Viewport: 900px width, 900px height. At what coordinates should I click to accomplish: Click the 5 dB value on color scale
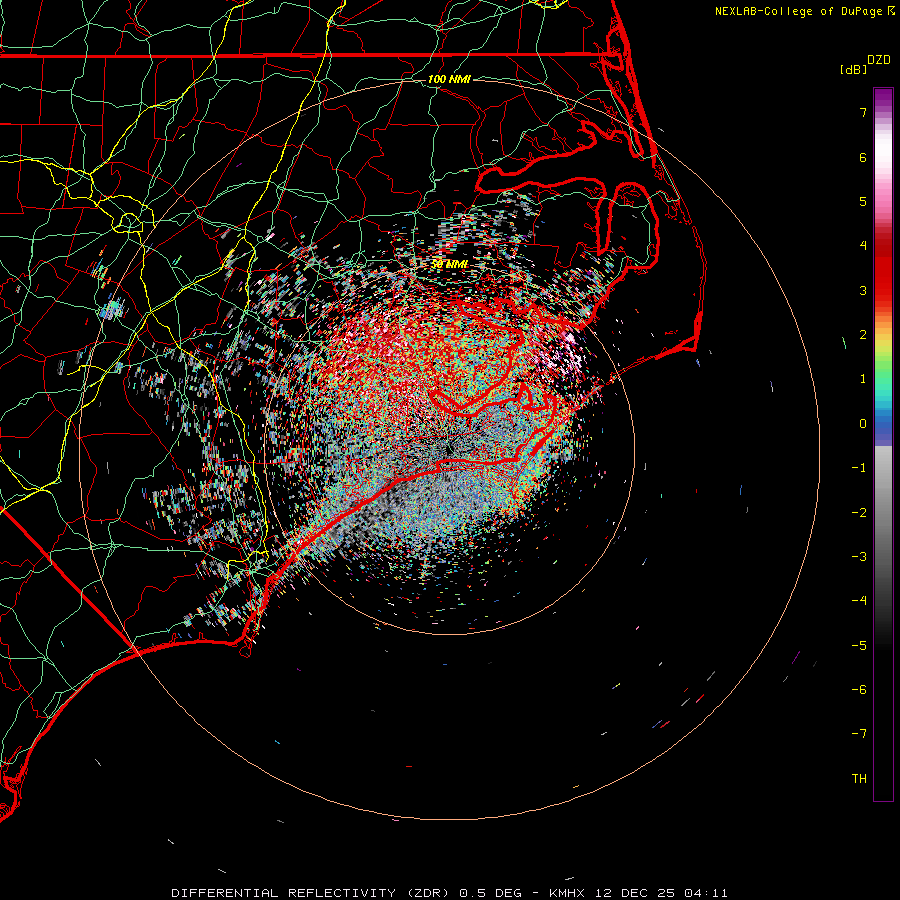(x=863, y=201)
